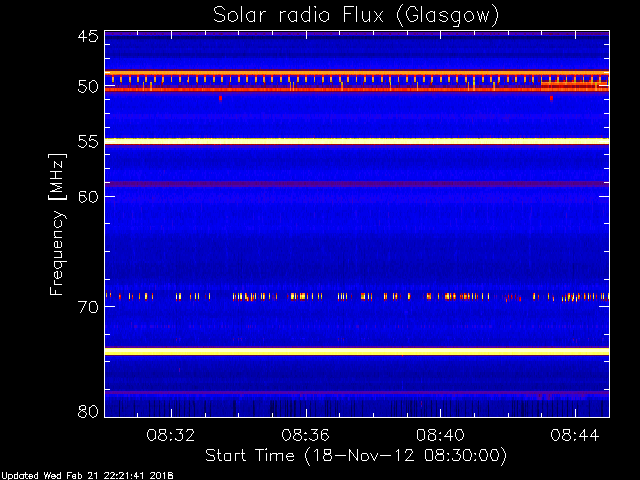
Task: Click the "08:40" time tick label
Action: (x=440, y=435)
